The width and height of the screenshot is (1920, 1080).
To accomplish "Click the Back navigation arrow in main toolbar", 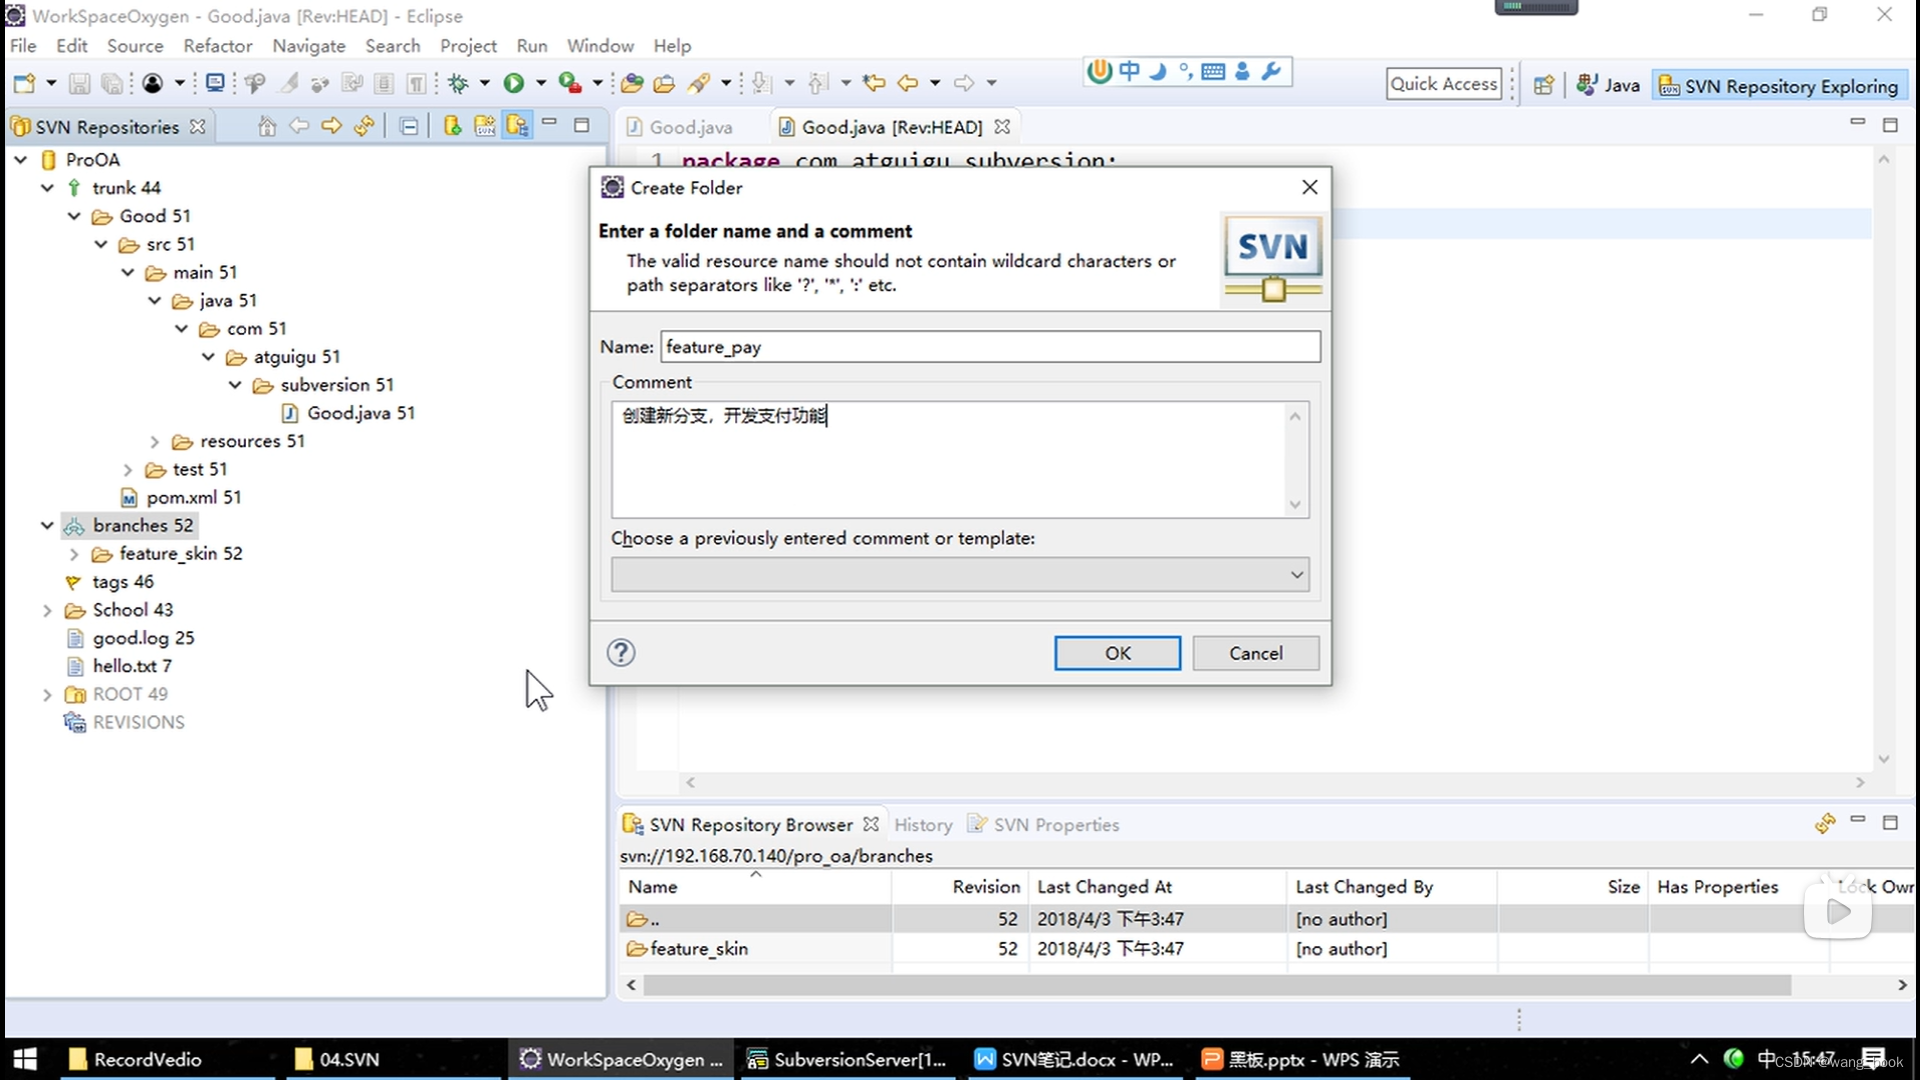I will (x=908, y=83).
